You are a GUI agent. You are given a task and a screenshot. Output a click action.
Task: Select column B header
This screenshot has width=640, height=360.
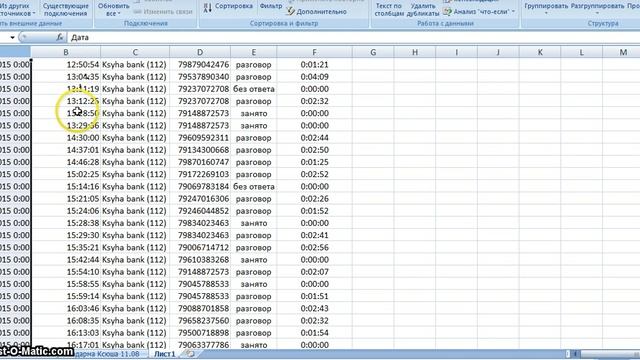(x=66, y=52)
